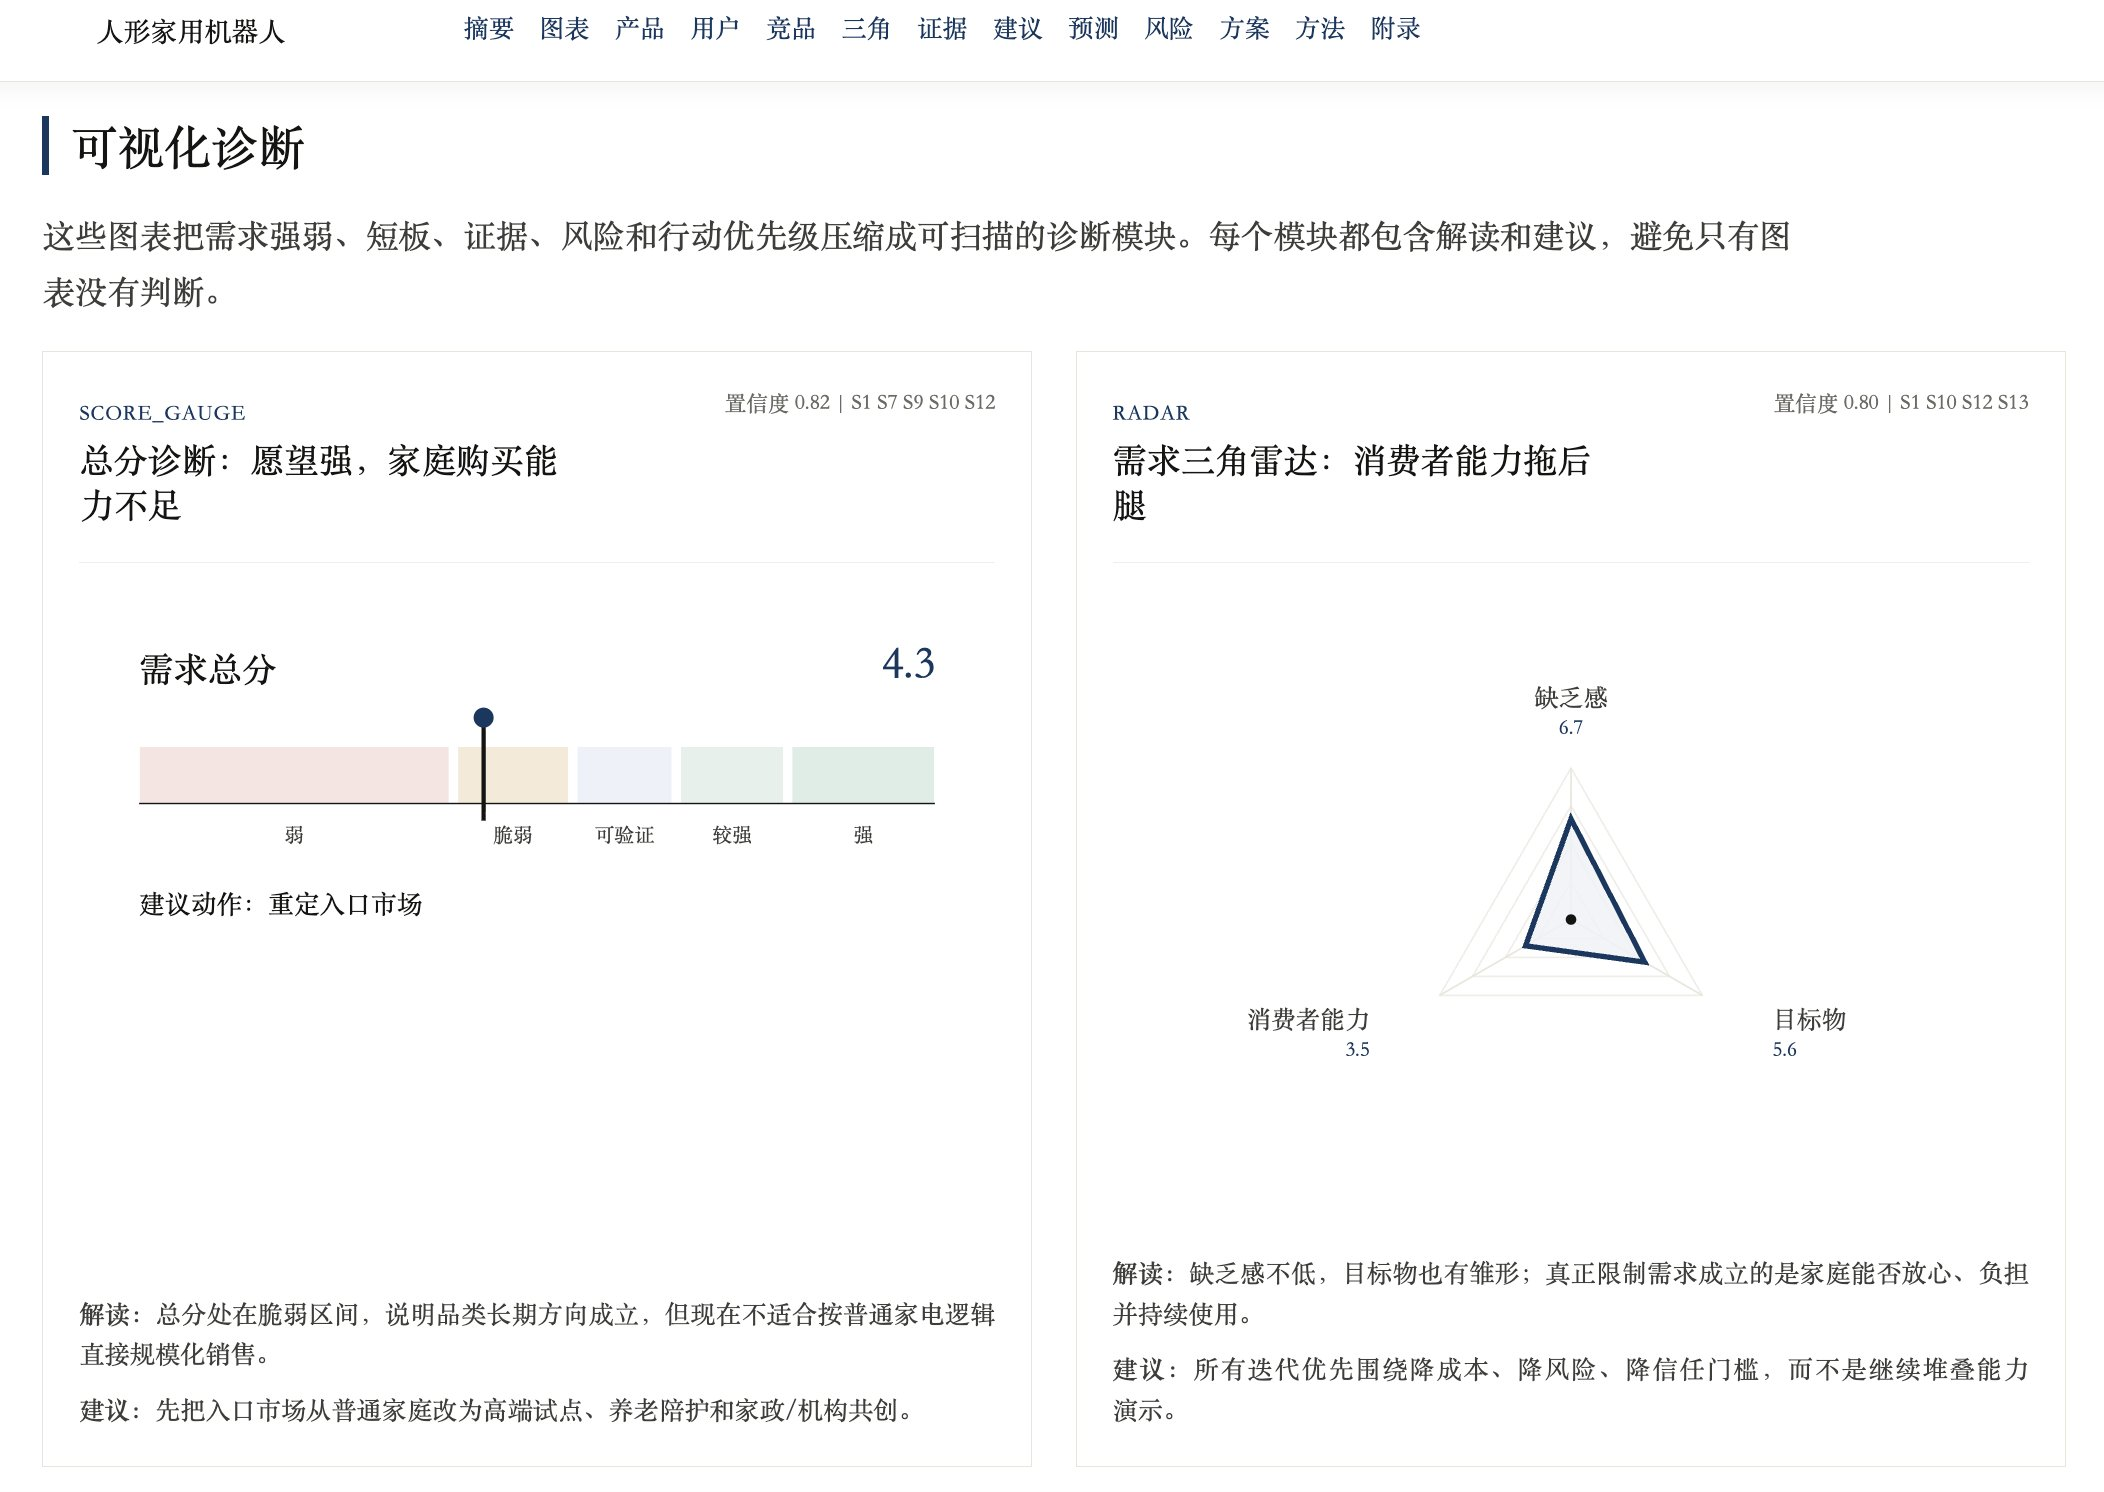The width and height of the screenshot is (2104, 1492).
Task: Open the 摘要 navigation link
Action: pos(488,29)
